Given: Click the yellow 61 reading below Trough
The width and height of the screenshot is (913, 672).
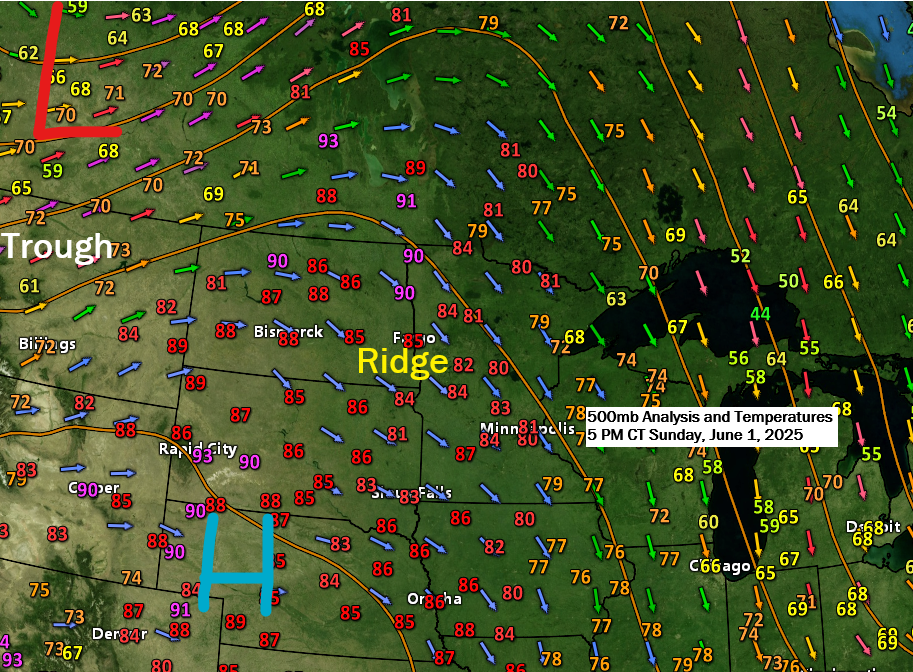Looking at the screenshot, I should [x=29, y=287].
